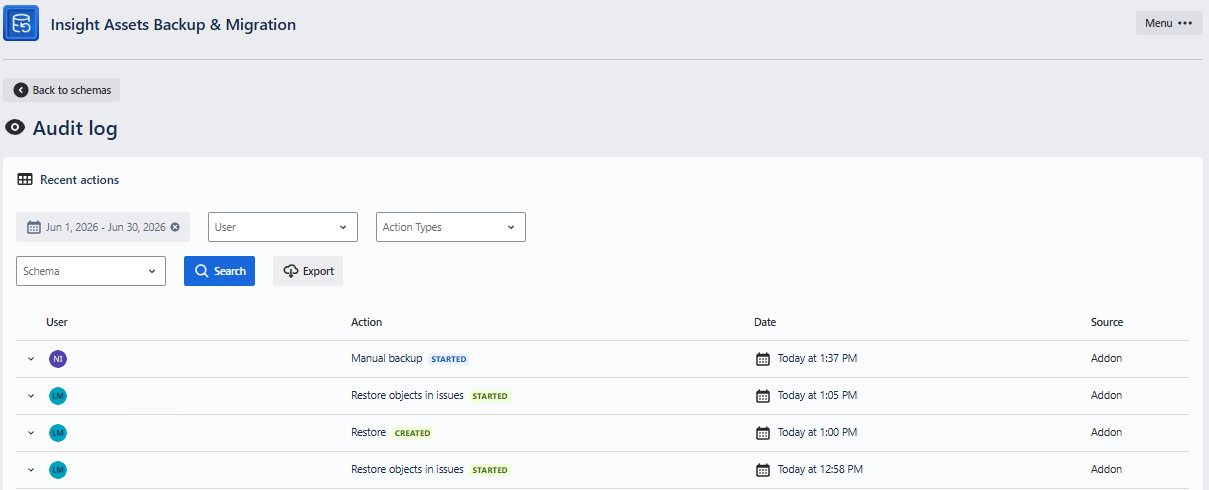Click the Restore action text at 1:00 PM

368,432
